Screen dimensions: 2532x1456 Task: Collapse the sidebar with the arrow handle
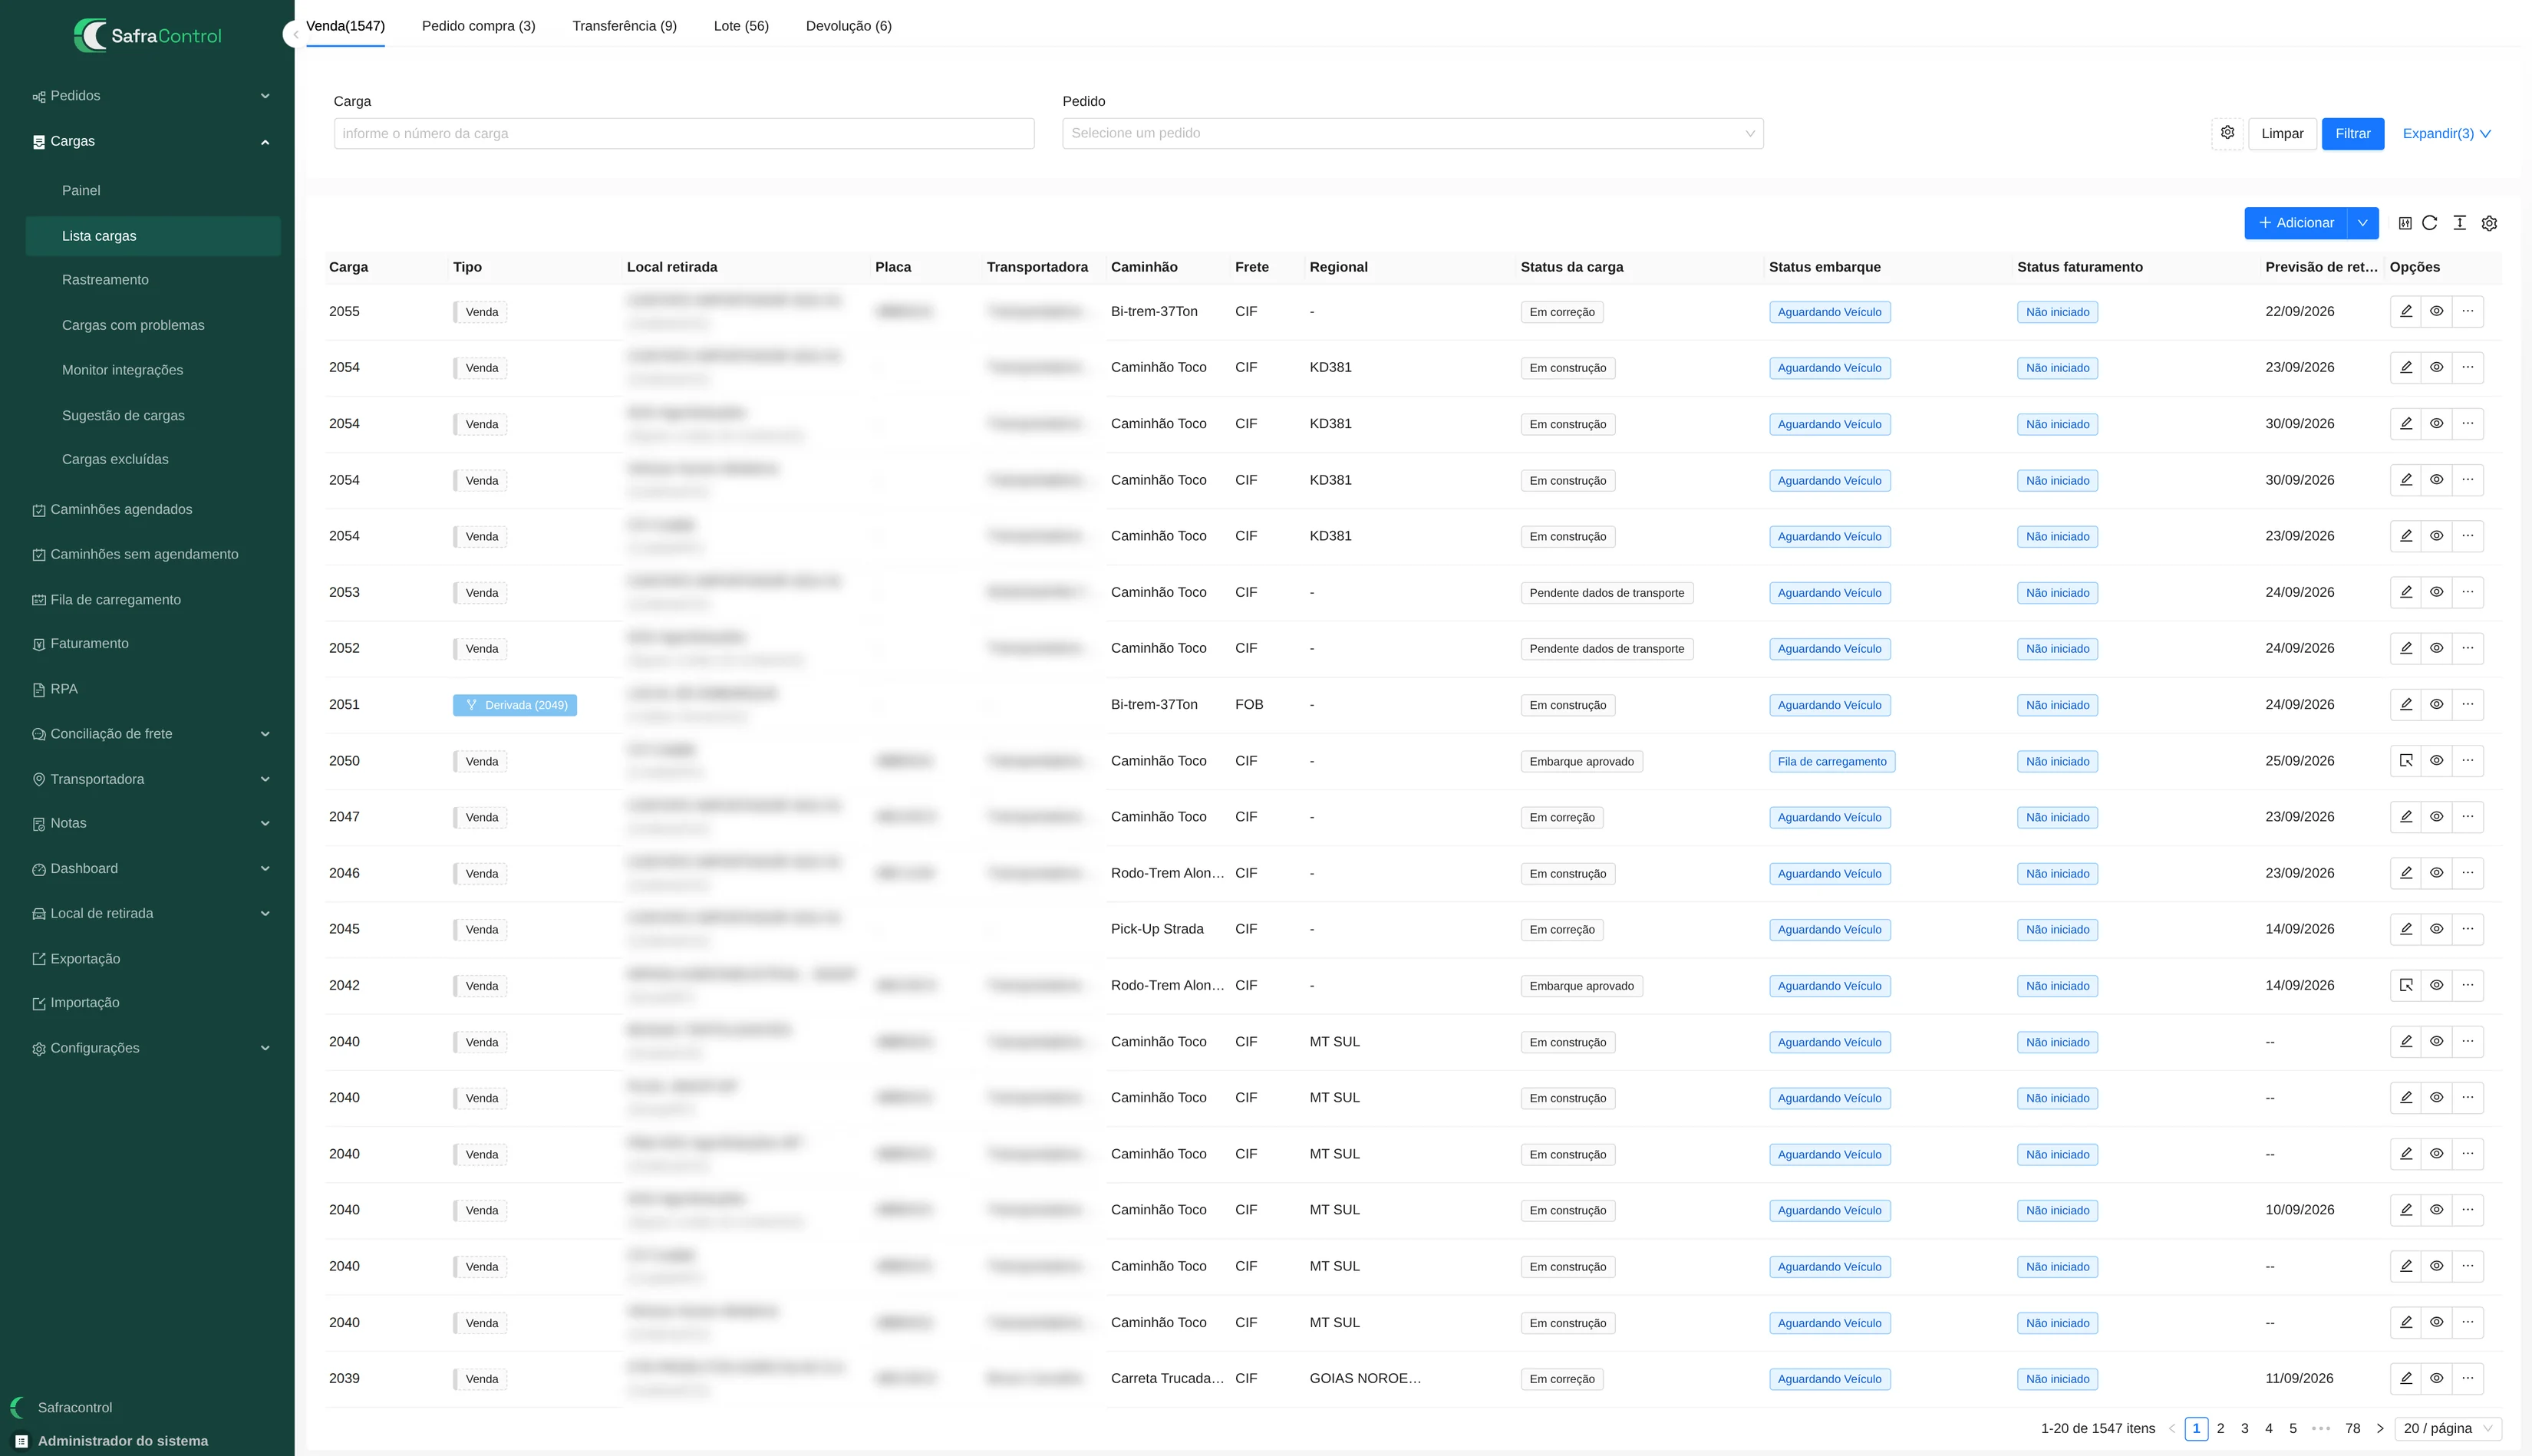[293, 35]
